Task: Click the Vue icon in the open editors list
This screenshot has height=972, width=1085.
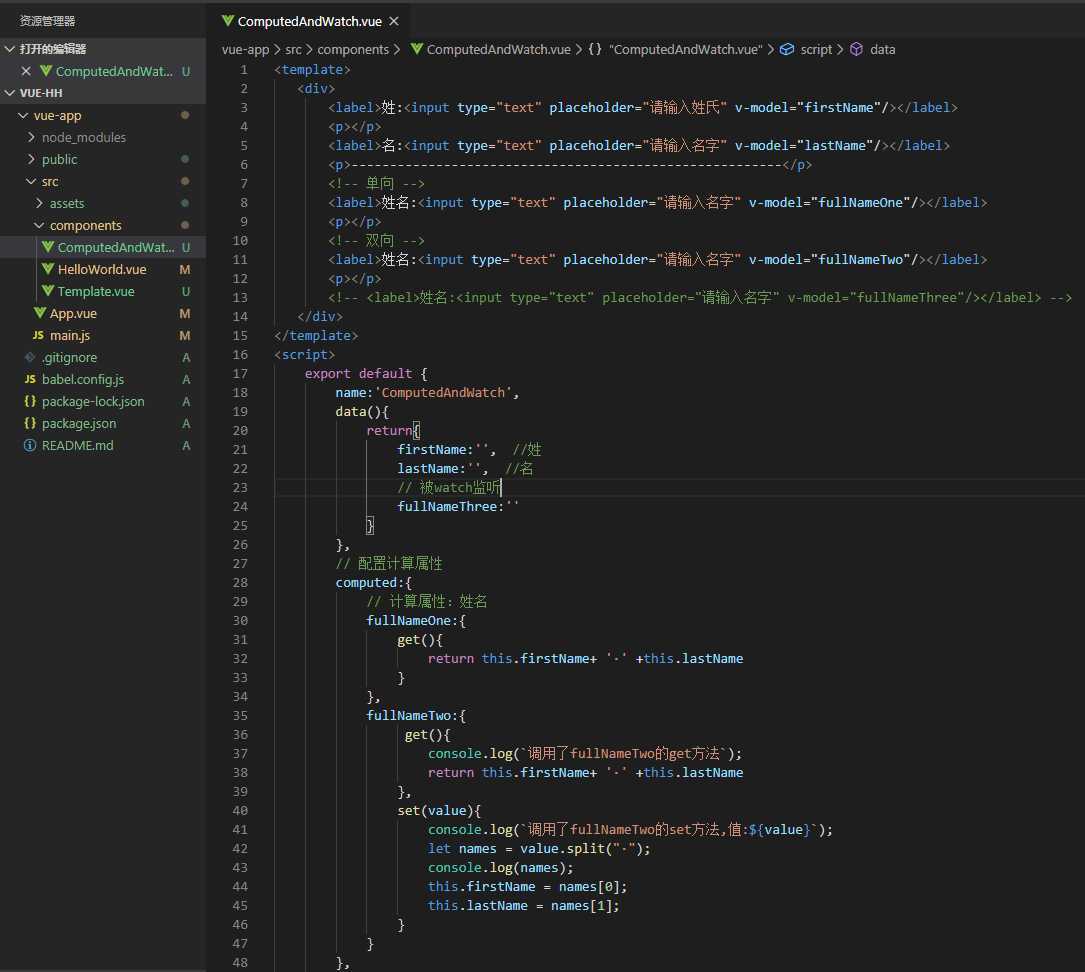Action: [46, 71]
